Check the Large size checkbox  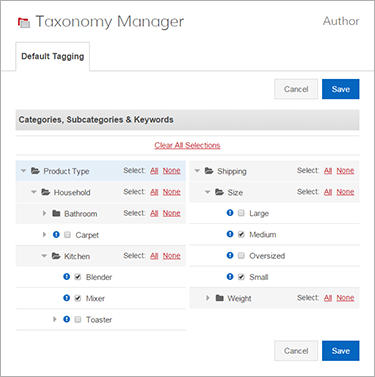tap(241, 213)
